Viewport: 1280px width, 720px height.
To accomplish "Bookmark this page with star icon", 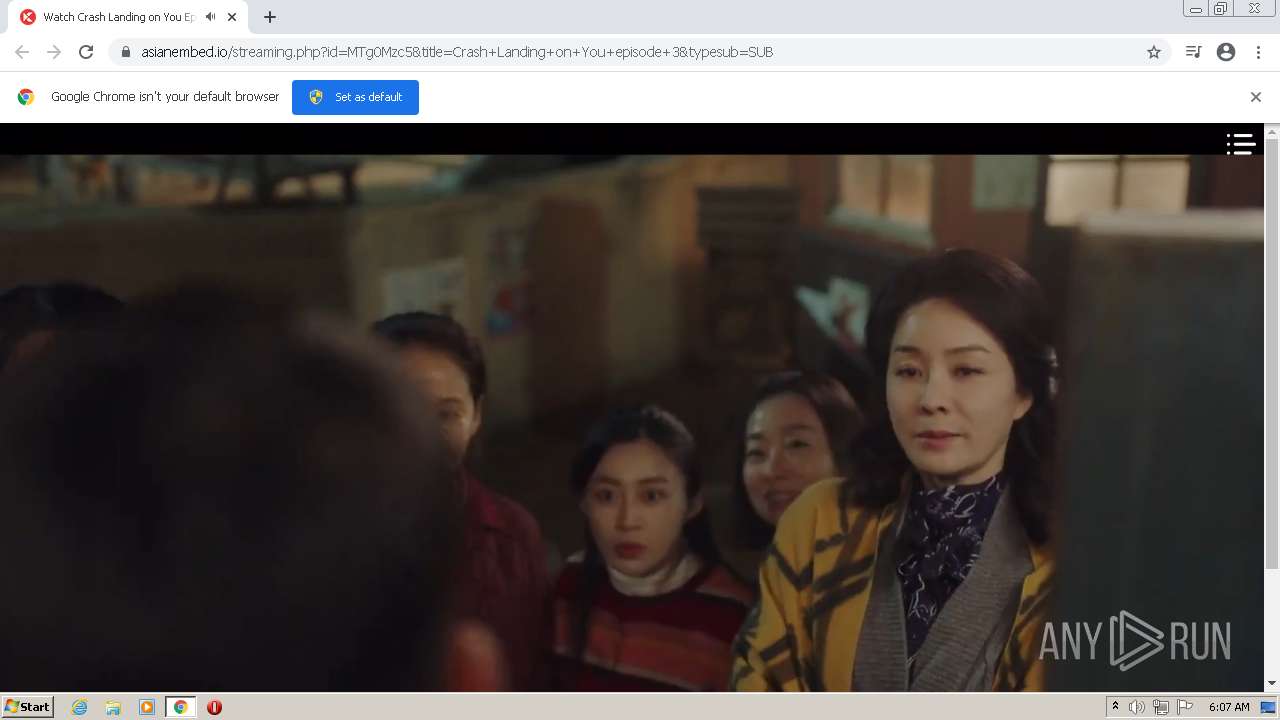I will (1154, 52).
